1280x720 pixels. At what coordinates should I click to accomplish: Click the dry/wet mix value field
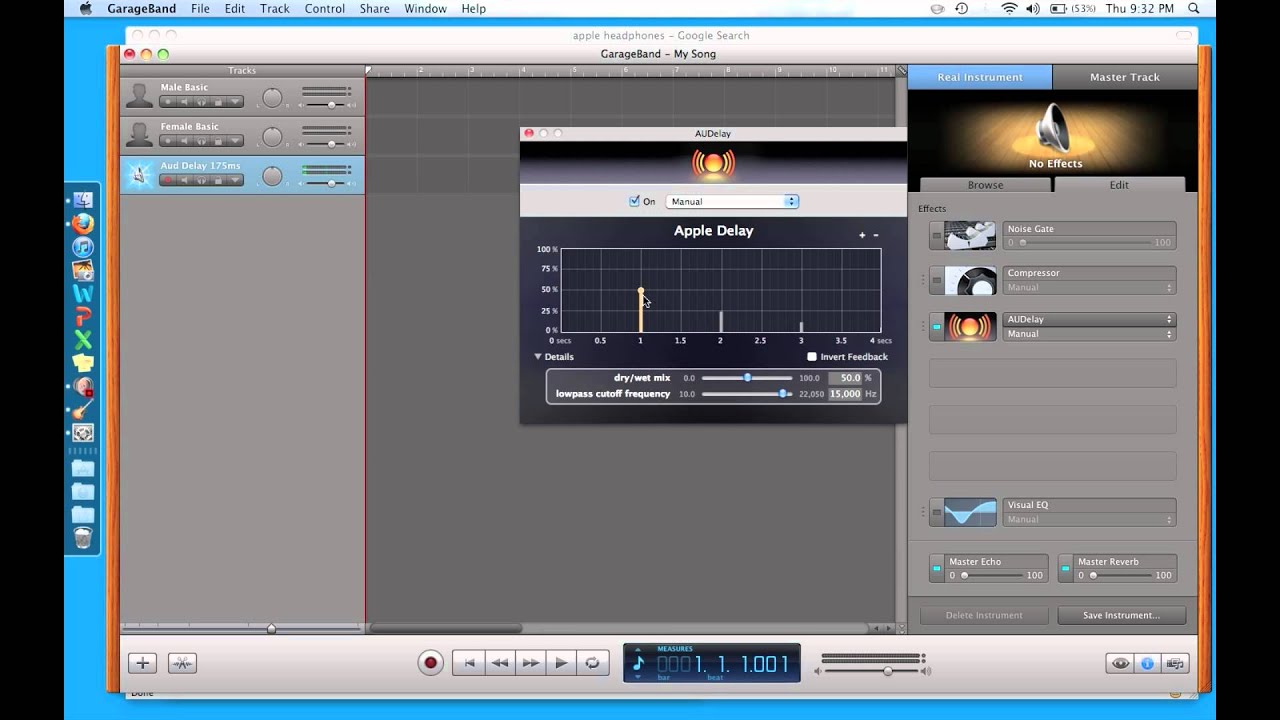click(846, 378)
